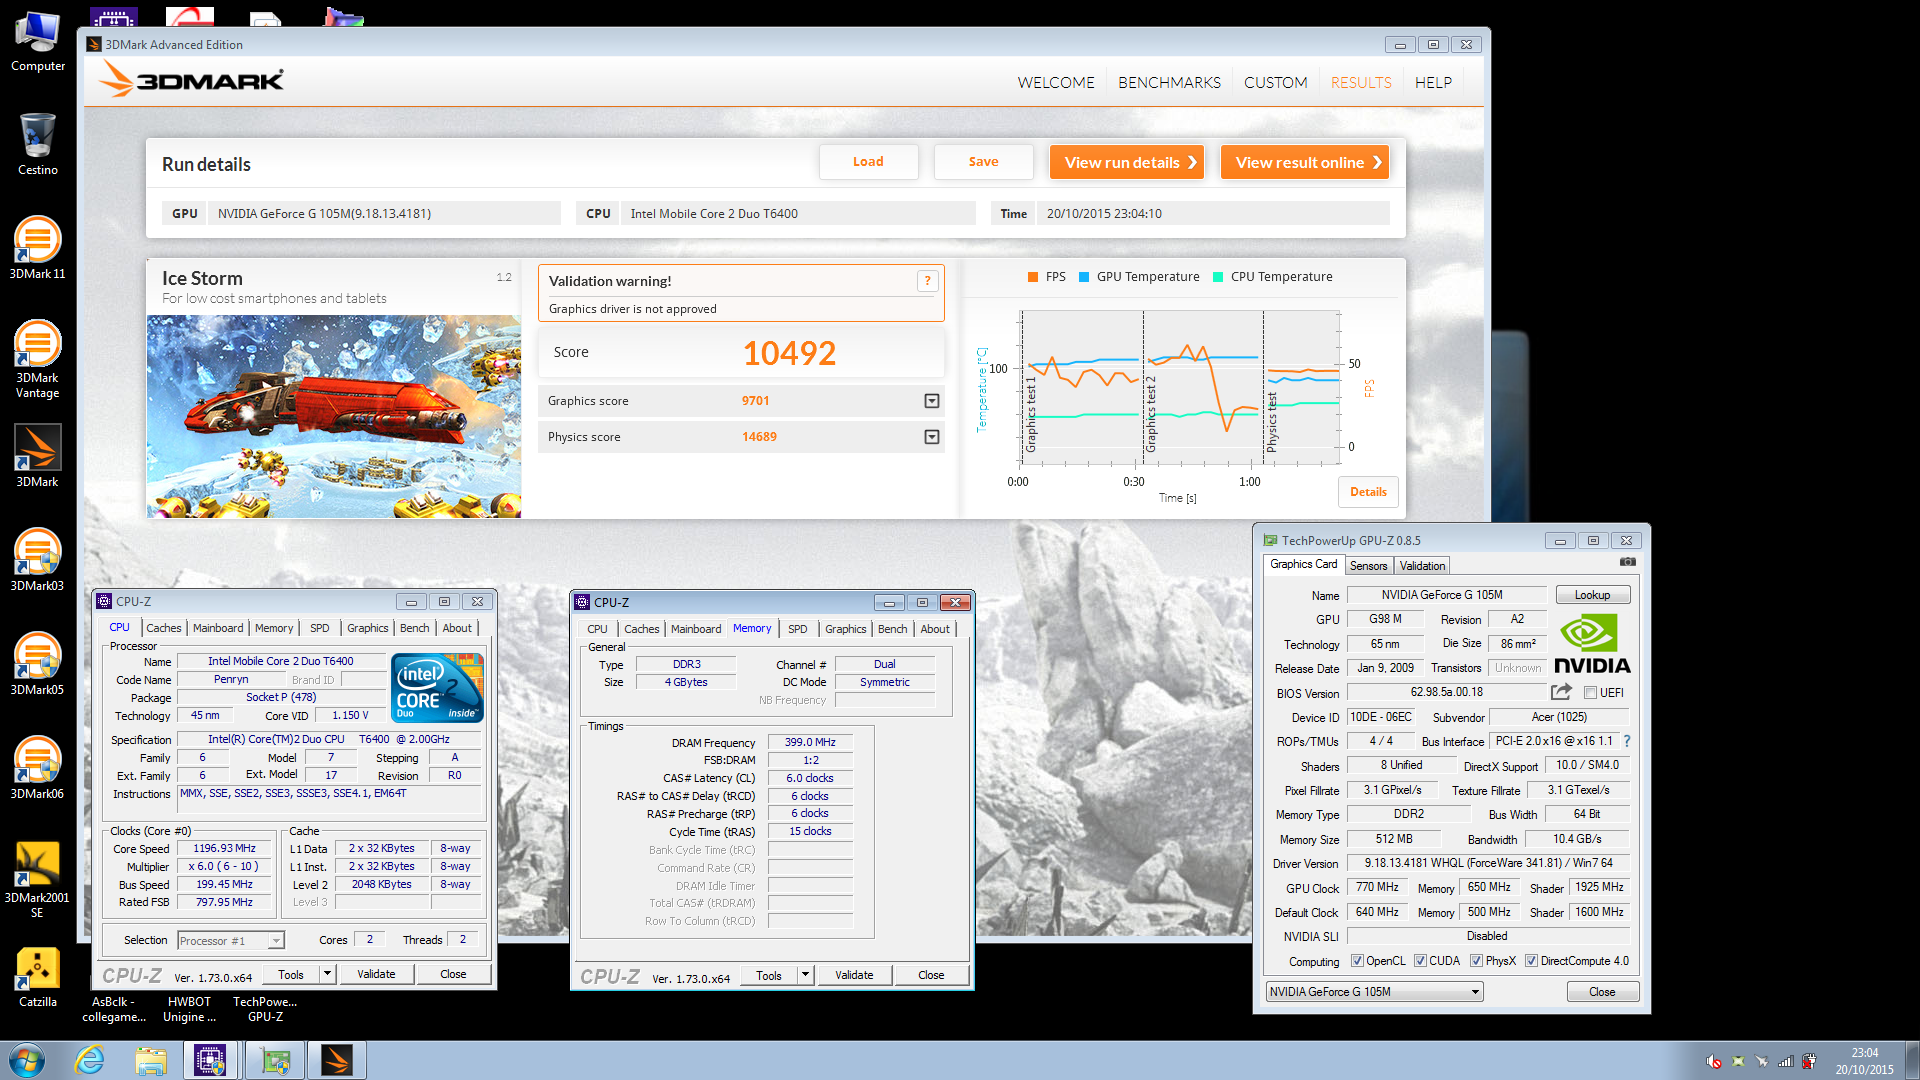Click the 3DMARK logo in header
1920x1080 pixels.
pos(192,80)
